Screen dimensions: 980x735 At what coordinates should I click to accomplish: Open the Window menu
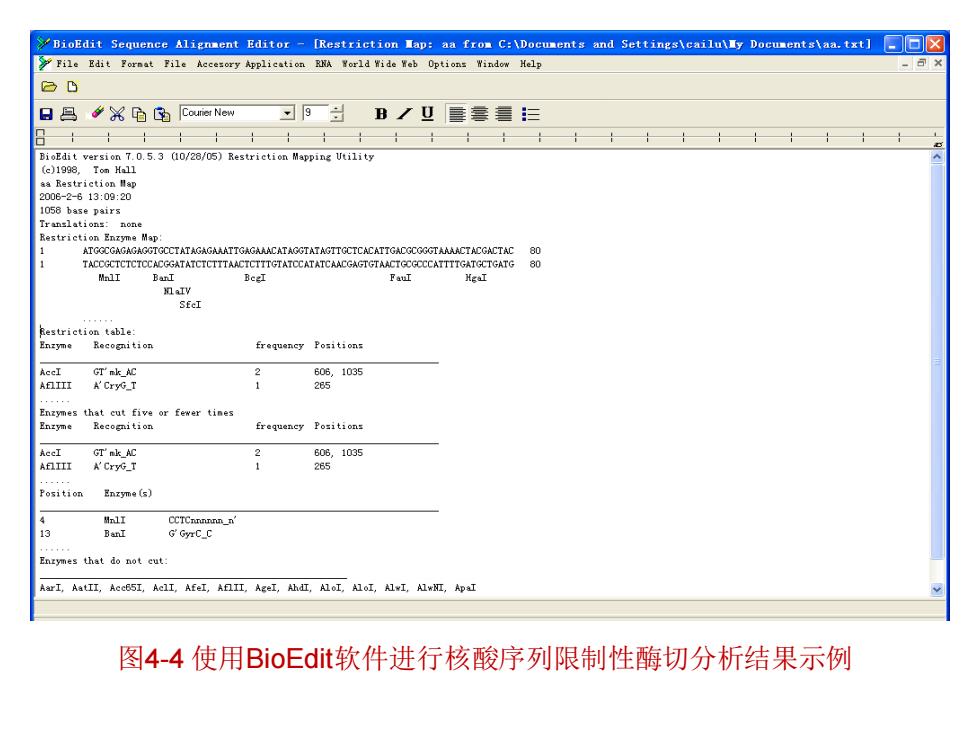pos(492,64)
